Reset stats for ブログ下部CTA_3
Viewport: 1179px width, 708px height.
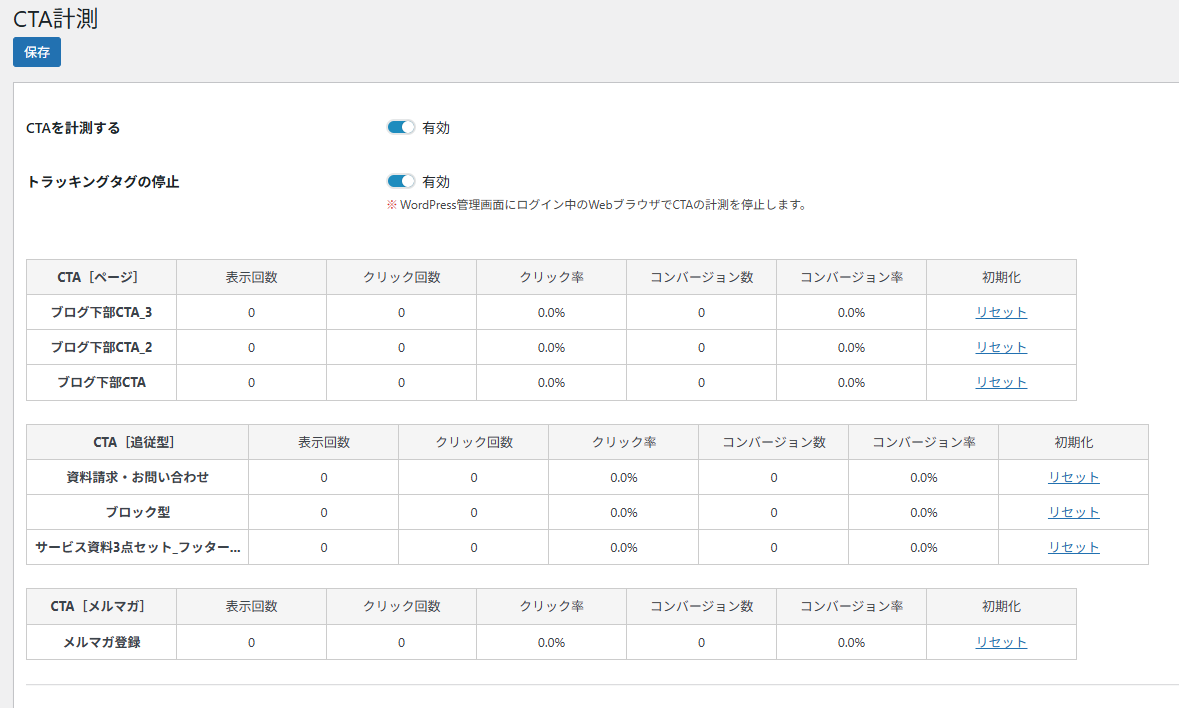point(1001,311)
